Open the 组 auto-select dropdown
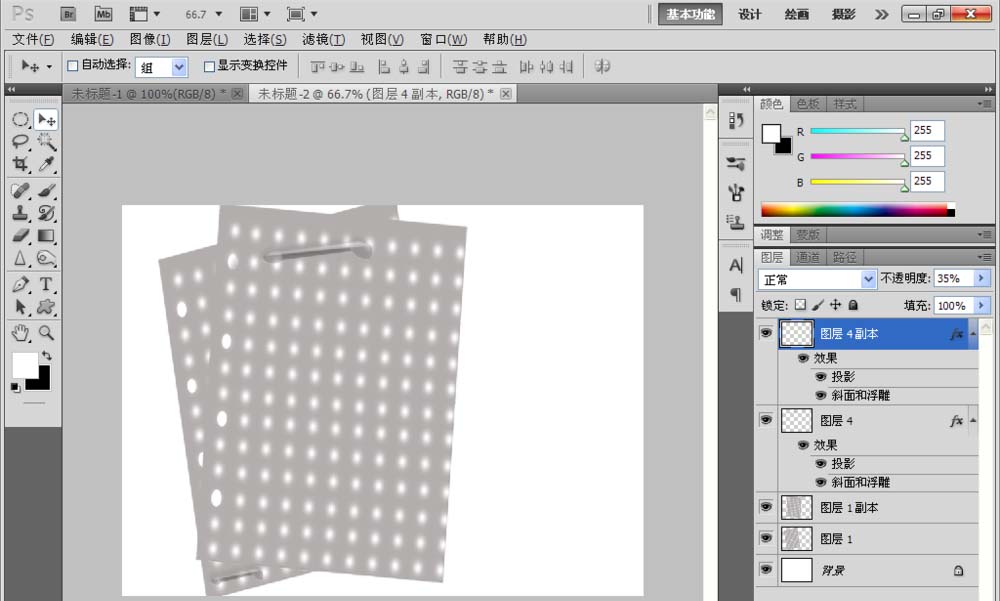This screenshot has width=1000, height=601. (161, 67)
